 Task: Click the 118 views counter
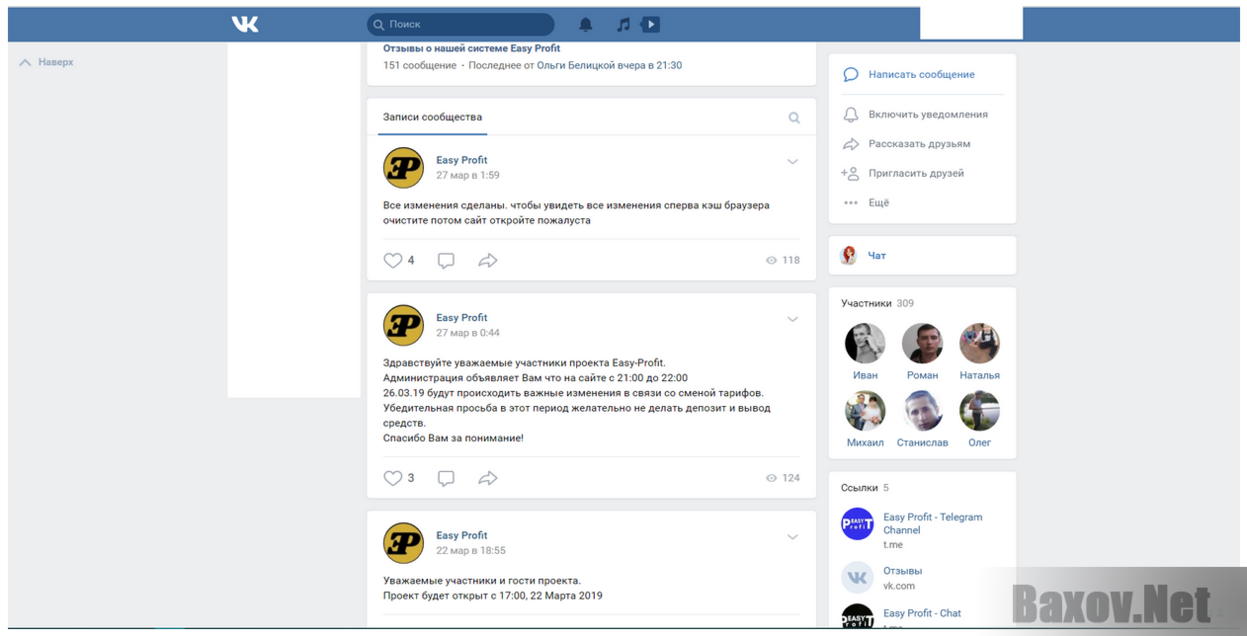(783, 260)
